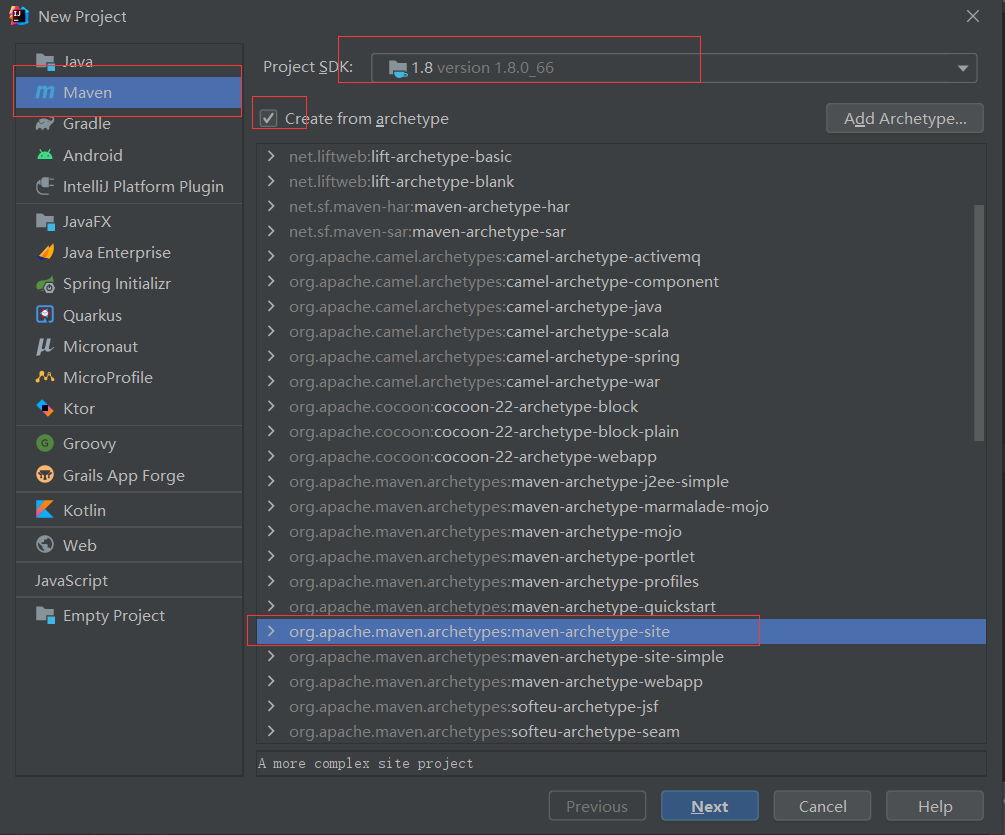The width and height of the screenshot is (1005, 835).
Task: Click the disabled Previous button
Action: 597,806
